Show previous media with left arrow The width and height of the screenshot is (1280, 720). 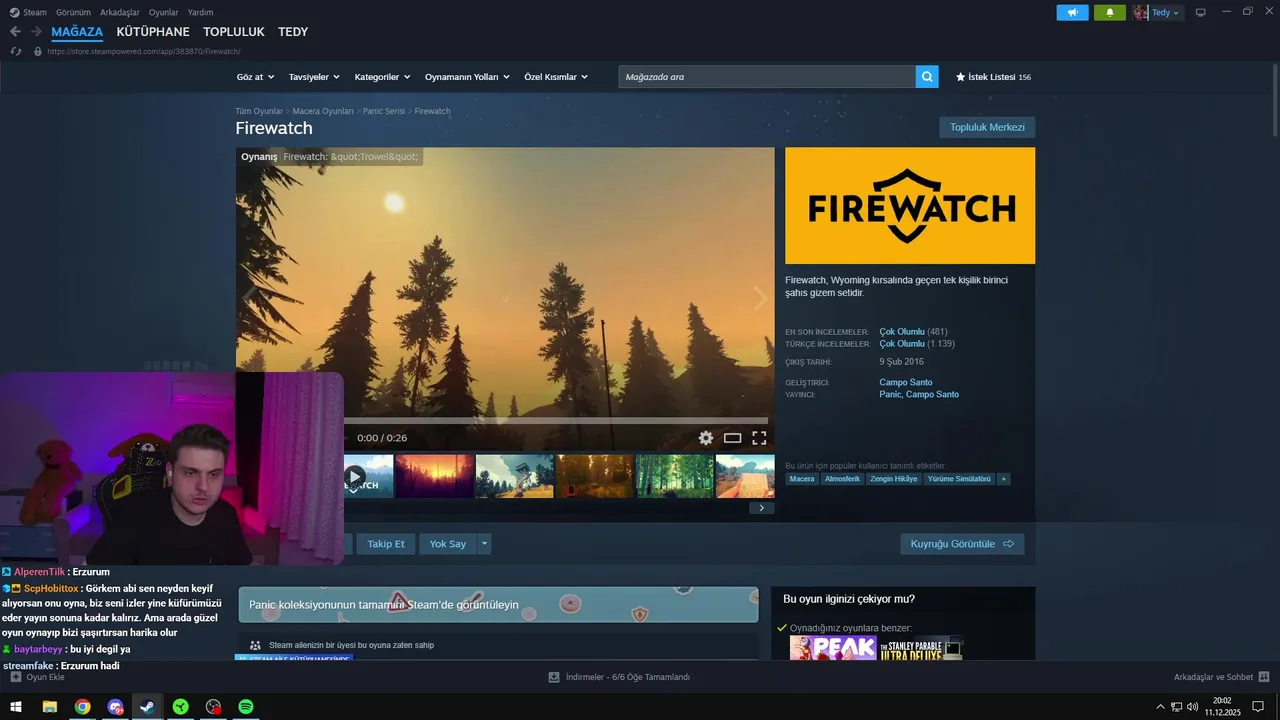tap(248, 298)
